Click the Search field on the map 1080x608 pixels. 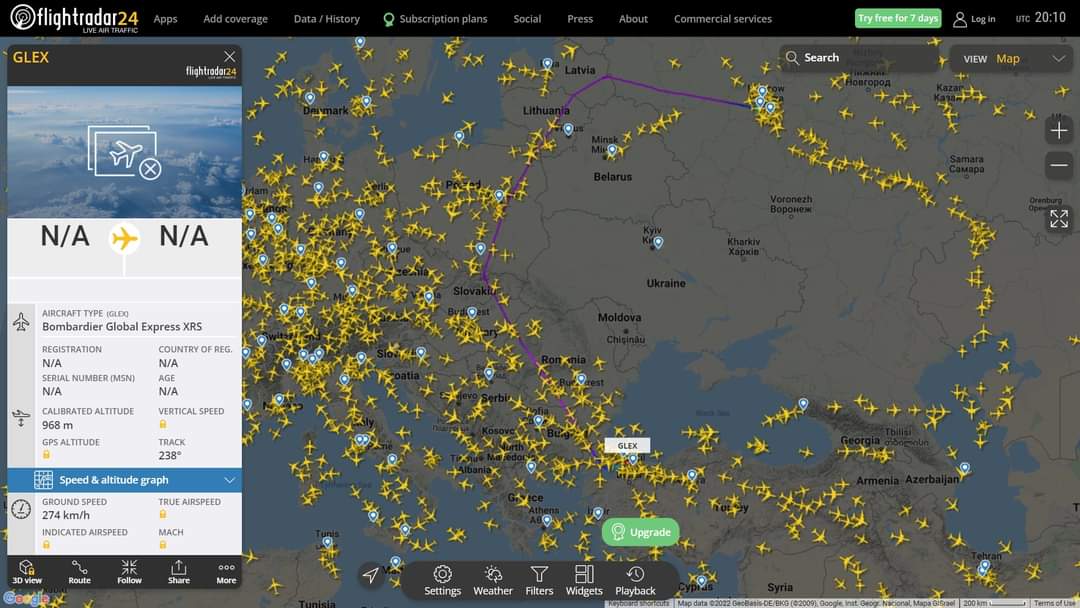tap(858, 58)
